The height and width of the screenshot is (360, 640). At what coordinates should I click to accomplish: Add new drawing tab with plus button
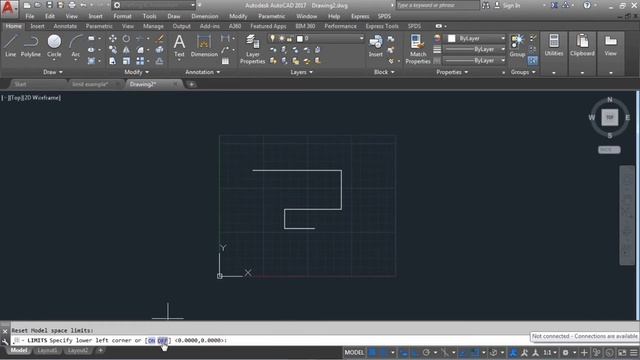191,84
